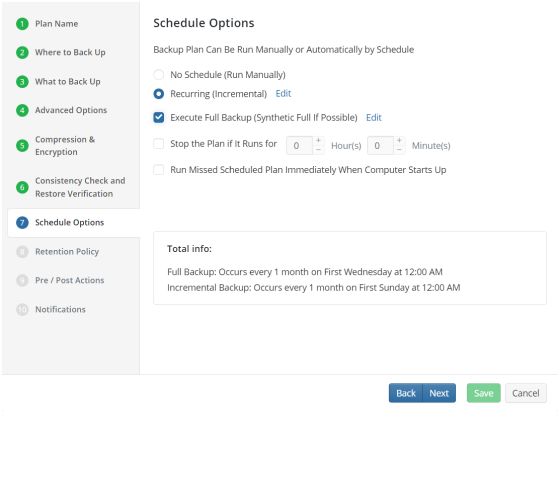Uncheck Execute Full Backup checkbox
This screenshot has width=560, height=480.
[159, 118]
